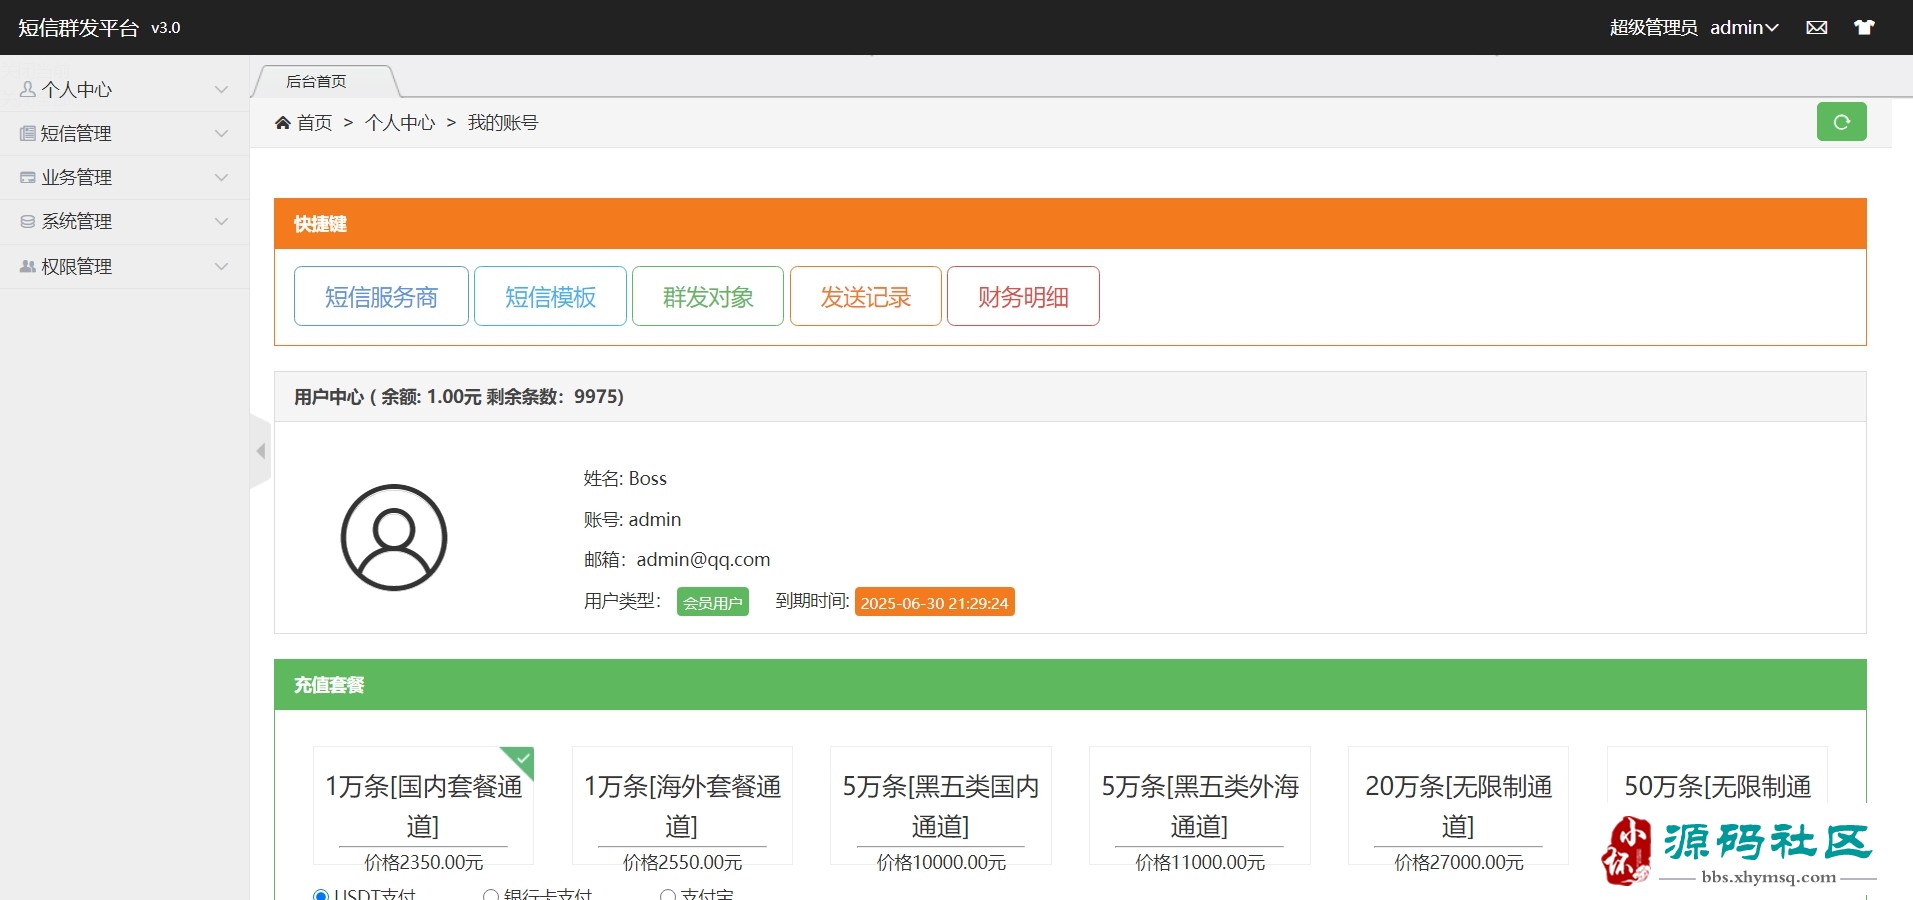Open the 财务明细 shortcut button
Screen dimensions: 1913x900
coord(1023,297)
